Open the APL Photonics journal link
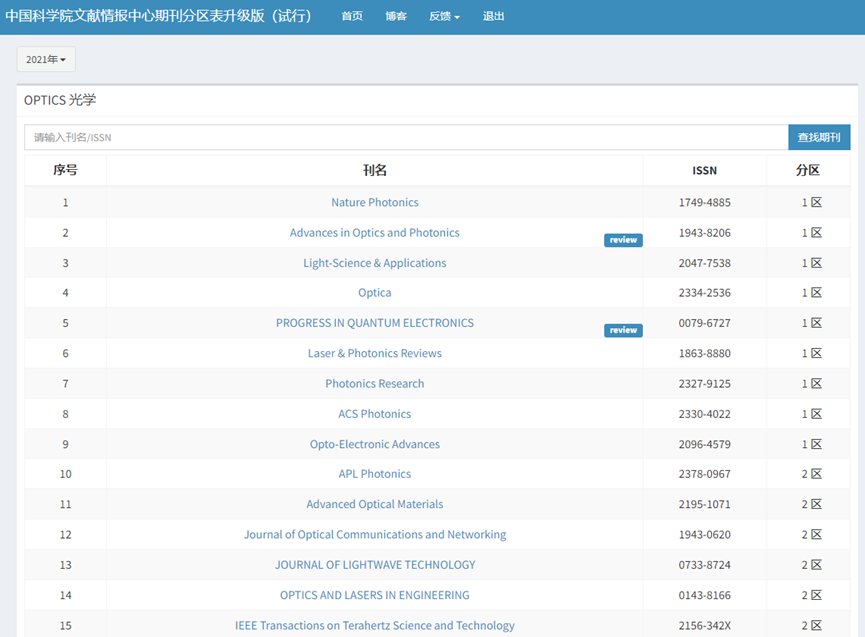Screen dimensions: 865x637 375,474
